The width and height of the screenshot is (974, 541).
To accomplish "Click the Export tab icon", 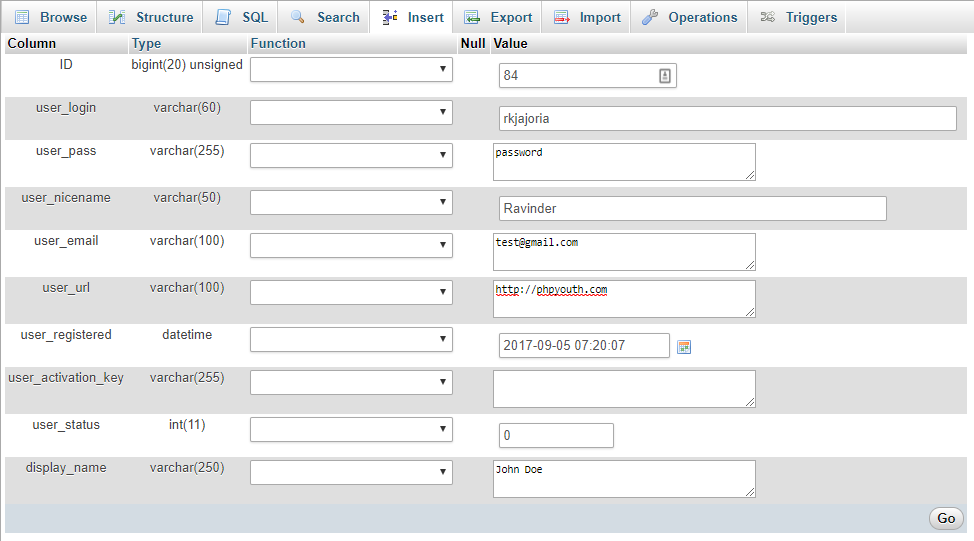I will (x=472, y=17).
